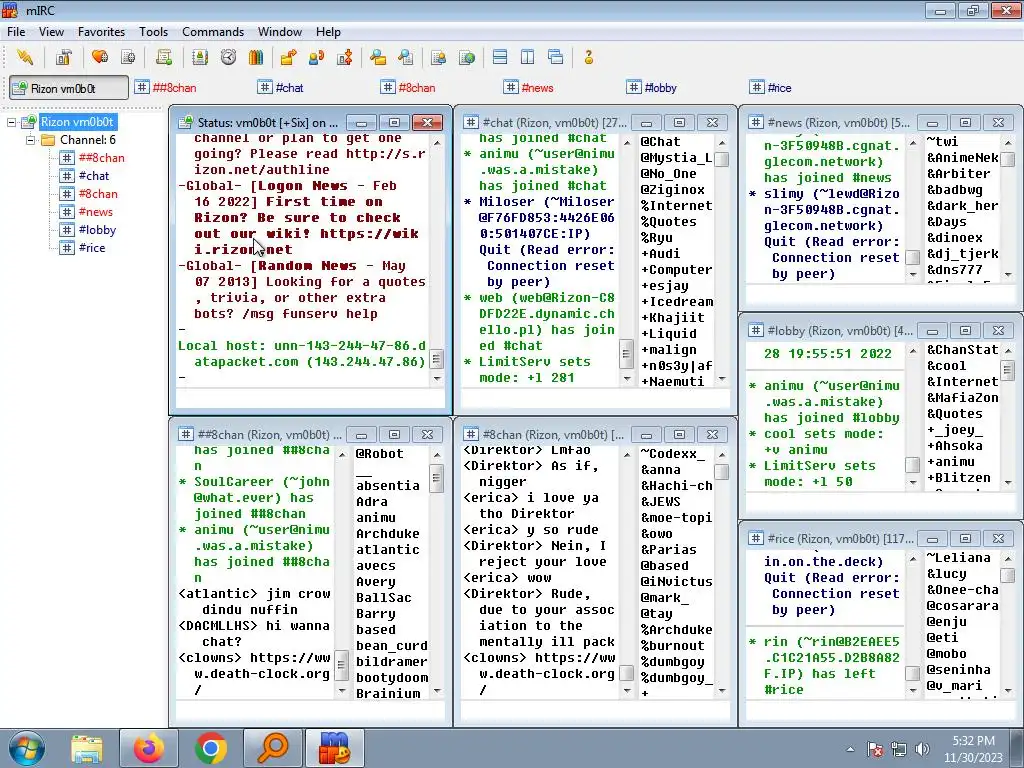
Task: Switch to ##8chan in the switchbar
Action: click(x=167, y=88)
